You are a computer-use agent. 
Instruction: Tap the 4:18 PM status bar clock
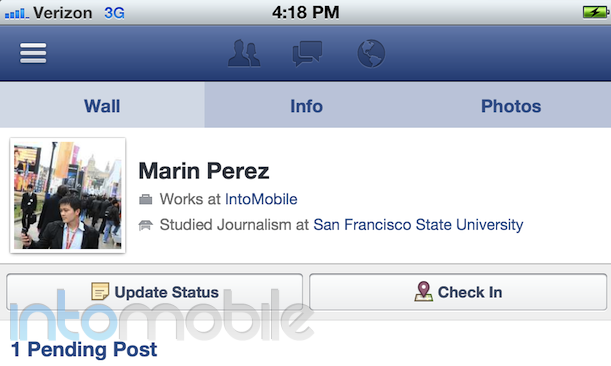coord(306,12)
